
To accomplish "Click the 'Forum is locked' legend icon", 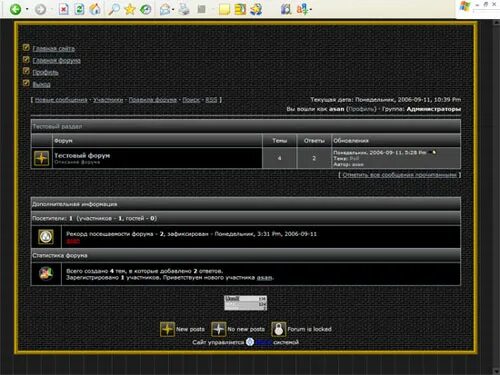I will [x=279, y=329].
